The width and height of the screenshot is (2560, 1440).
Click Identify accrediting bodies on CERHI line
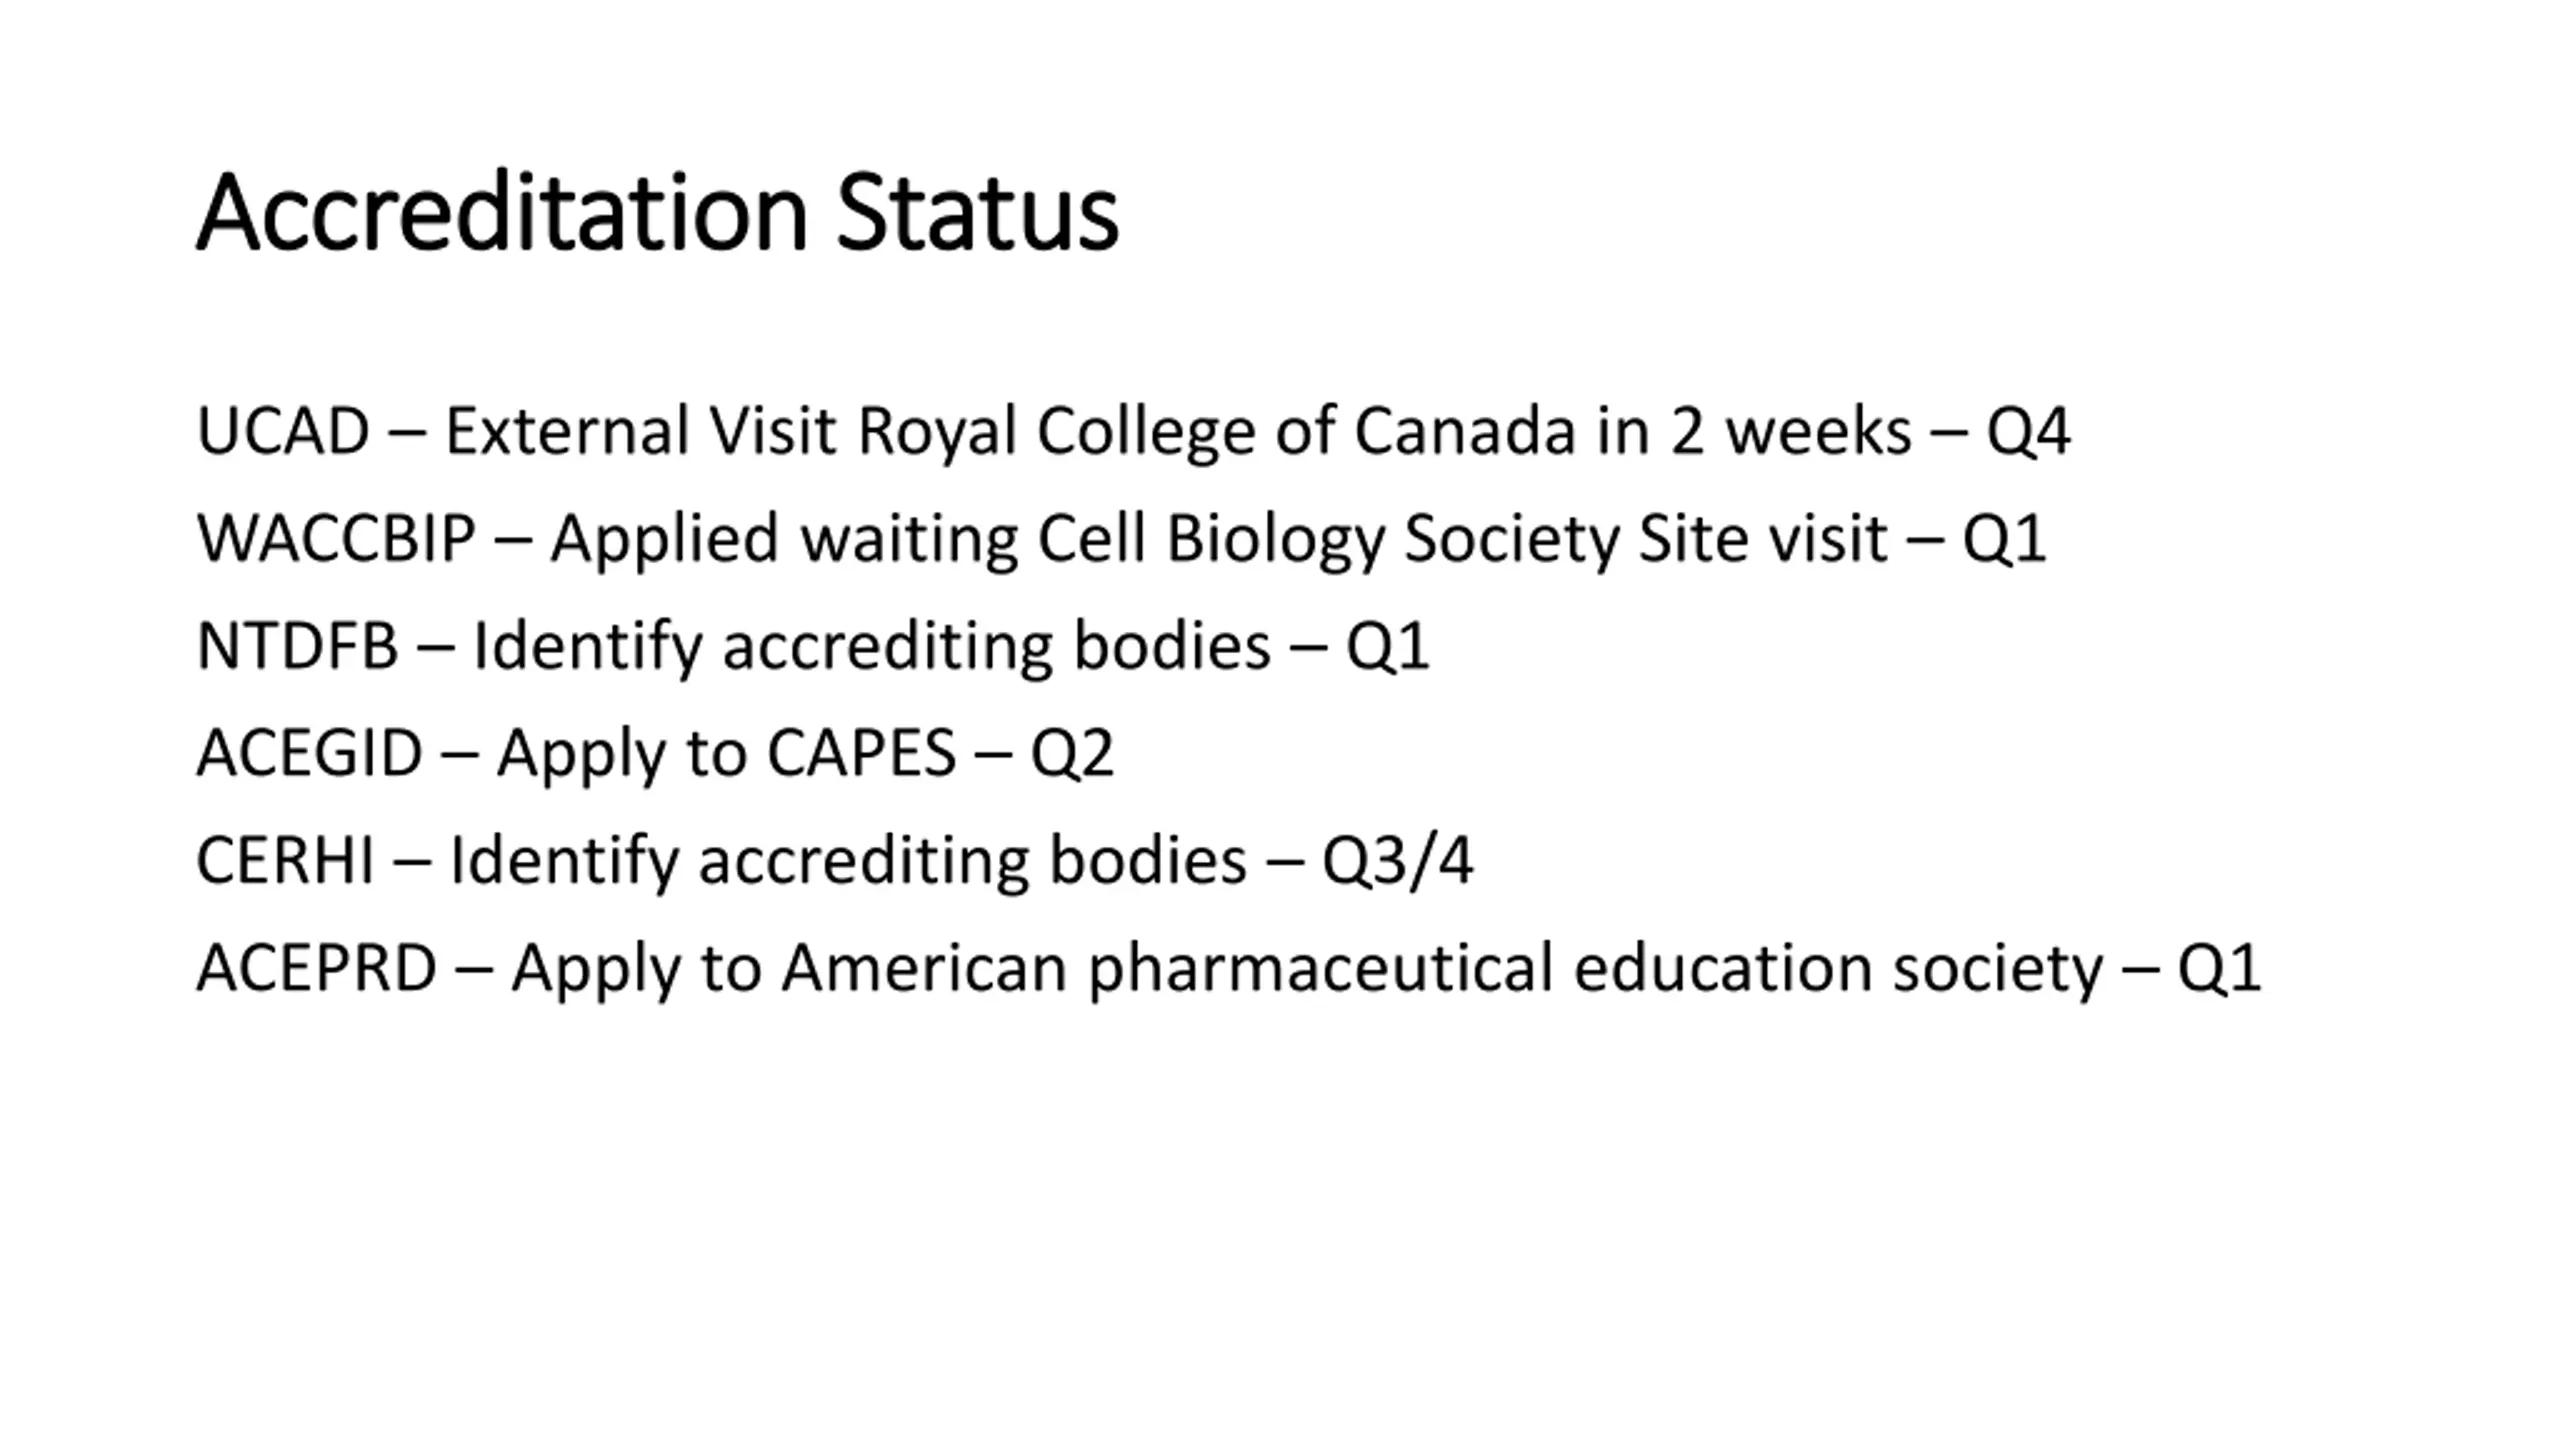(848, 861)
